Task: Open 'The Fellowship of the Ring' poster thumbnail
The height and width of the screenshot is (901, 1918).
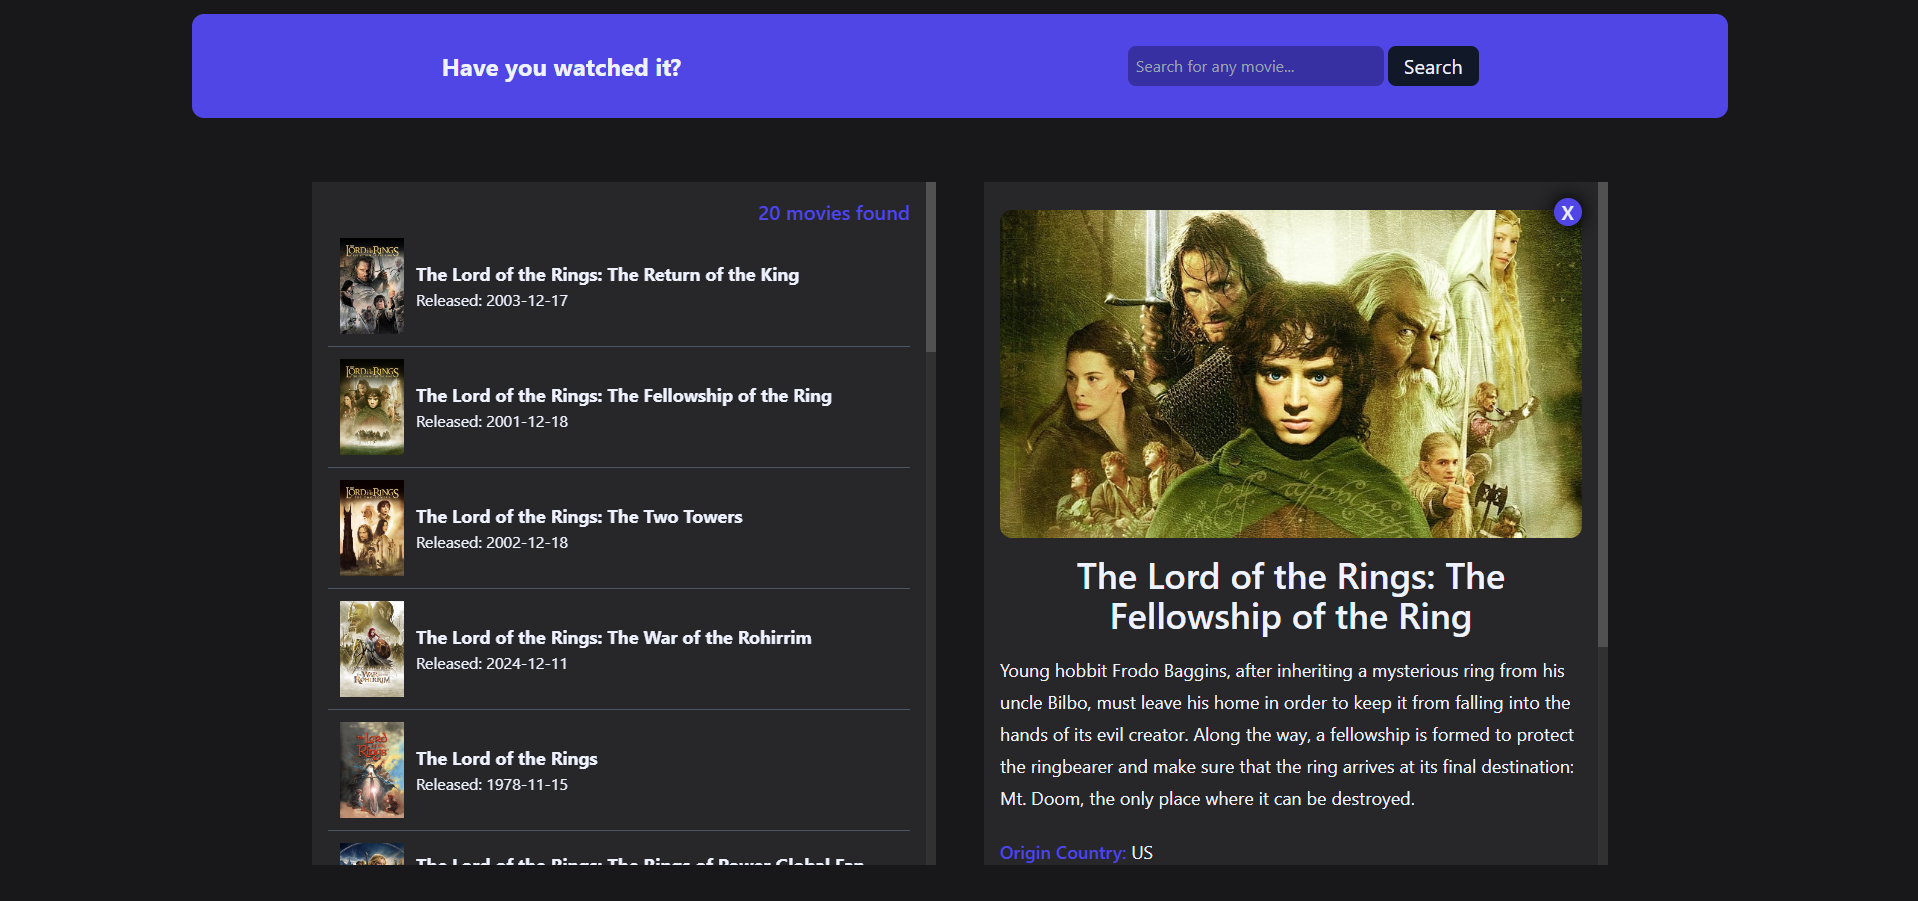Action: (372, 407)
